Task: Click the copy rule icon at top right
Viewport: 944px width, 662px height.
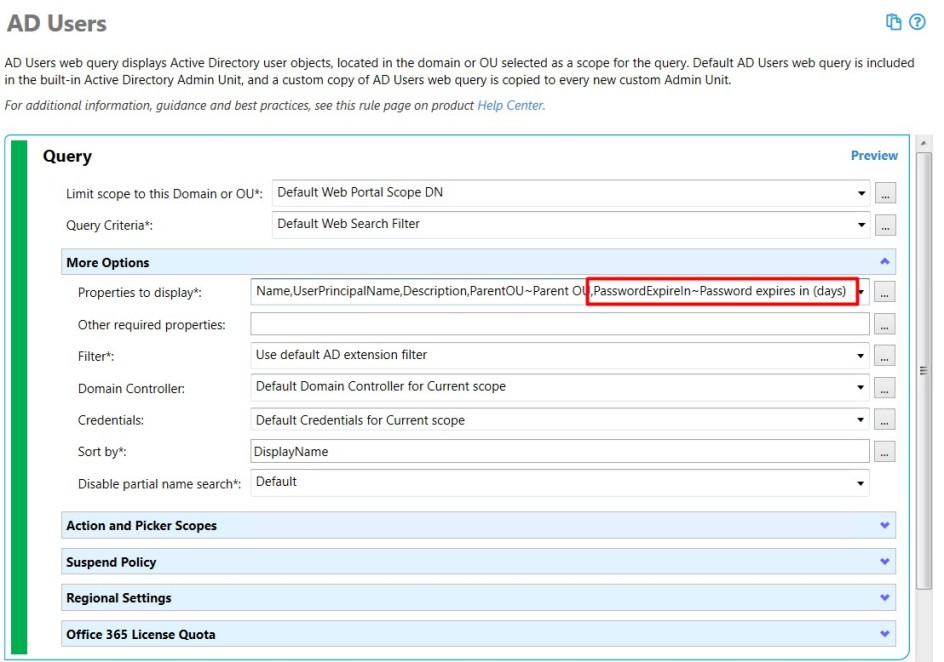Action: point(893,22)
